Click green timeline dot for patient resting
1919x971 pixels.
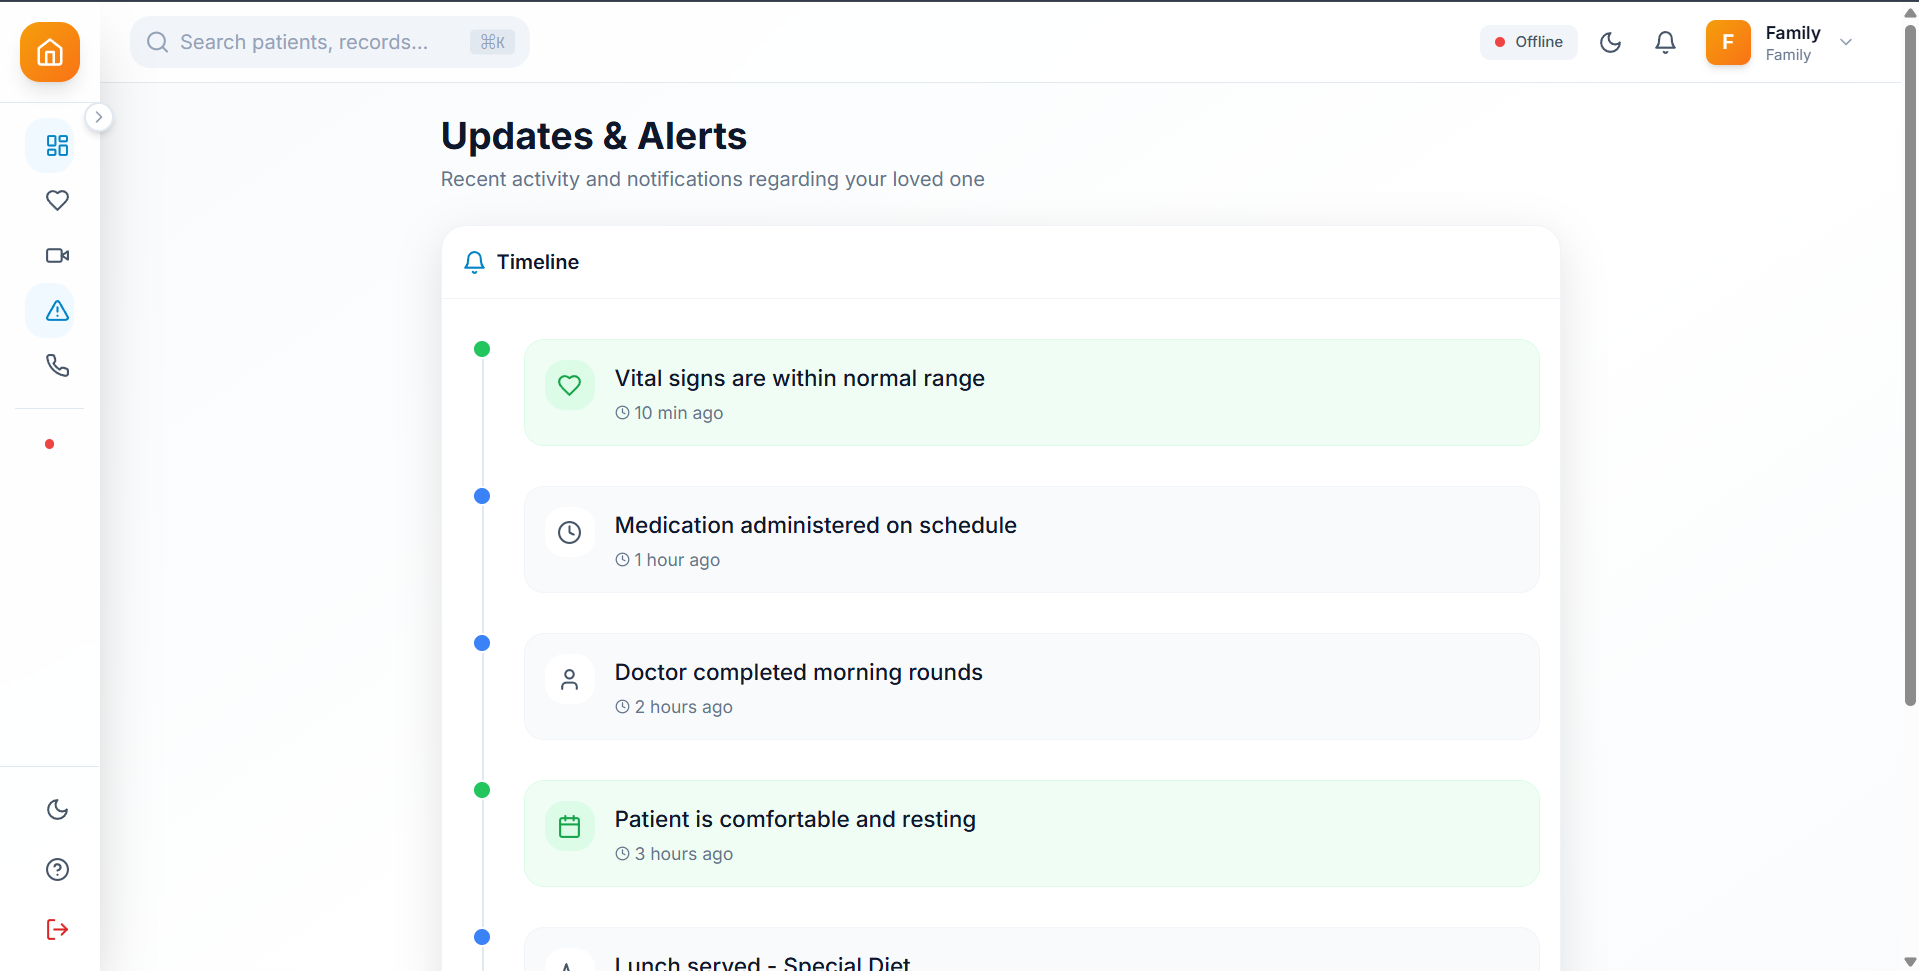pyautogui.click(x=482, y=790)
